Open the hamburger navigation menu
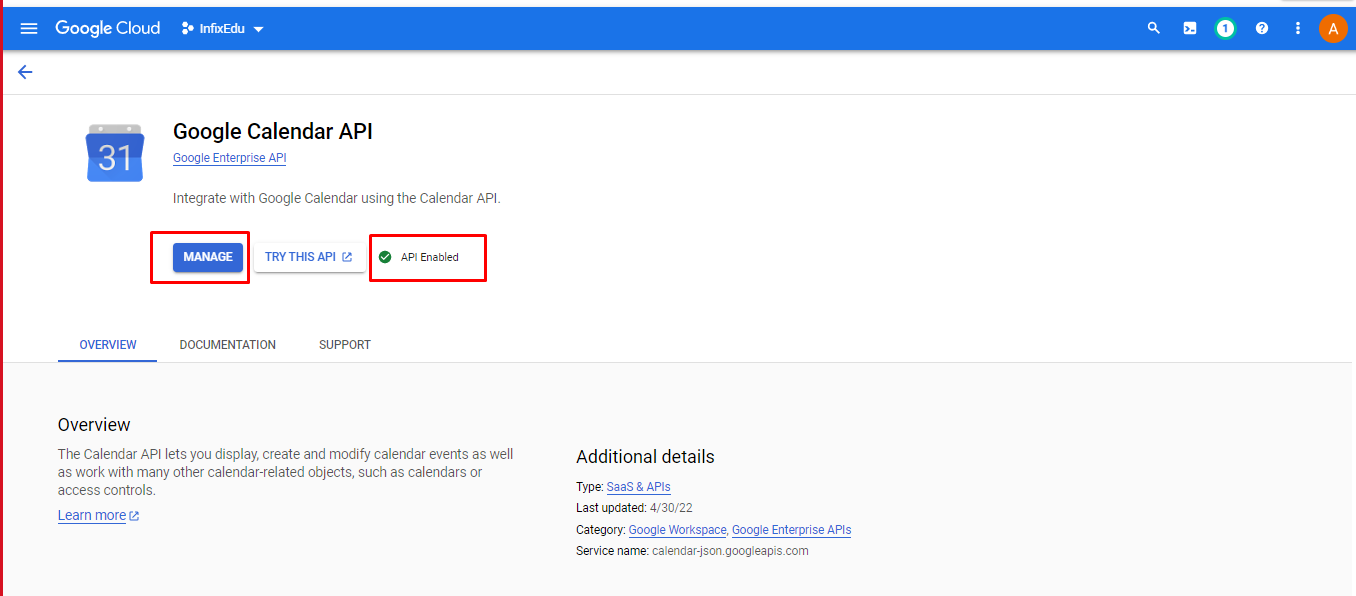This screenshot has width=1356, height=596. tap(29, 28)
